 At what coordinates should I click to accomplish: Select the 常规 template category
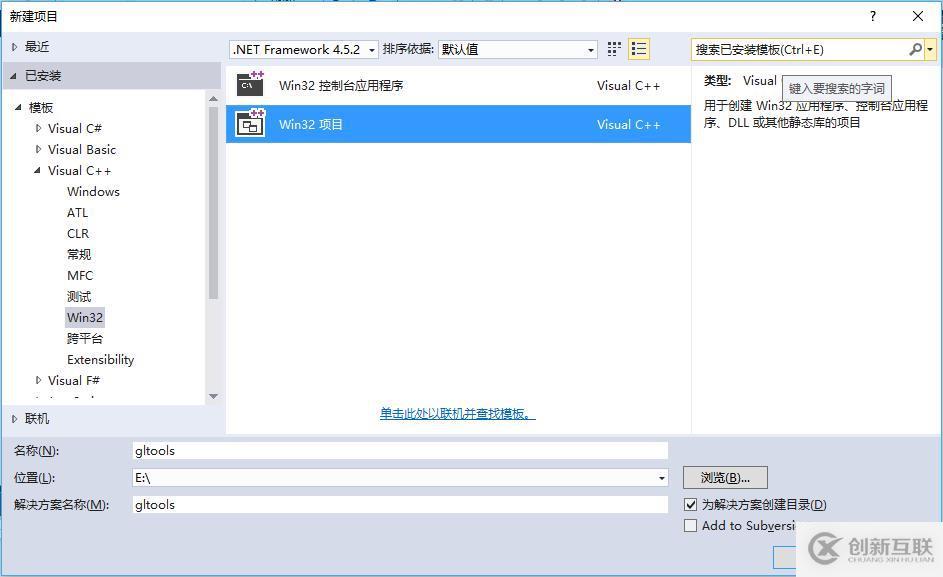pyautogui.click(x=79, y=255)
